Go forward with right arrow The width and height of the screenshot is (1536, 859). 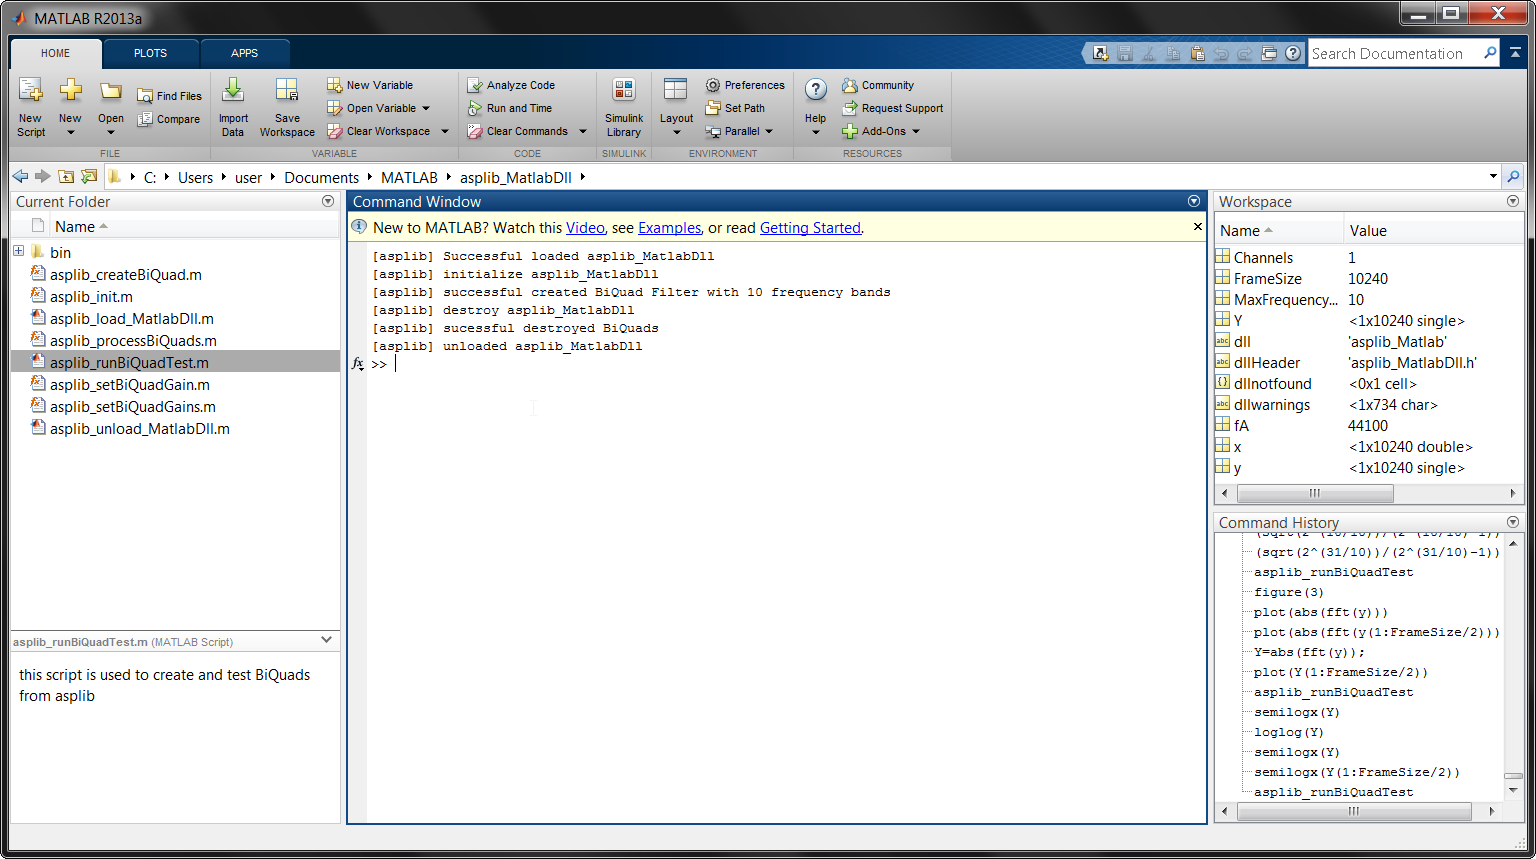click(x=42, y=177)
